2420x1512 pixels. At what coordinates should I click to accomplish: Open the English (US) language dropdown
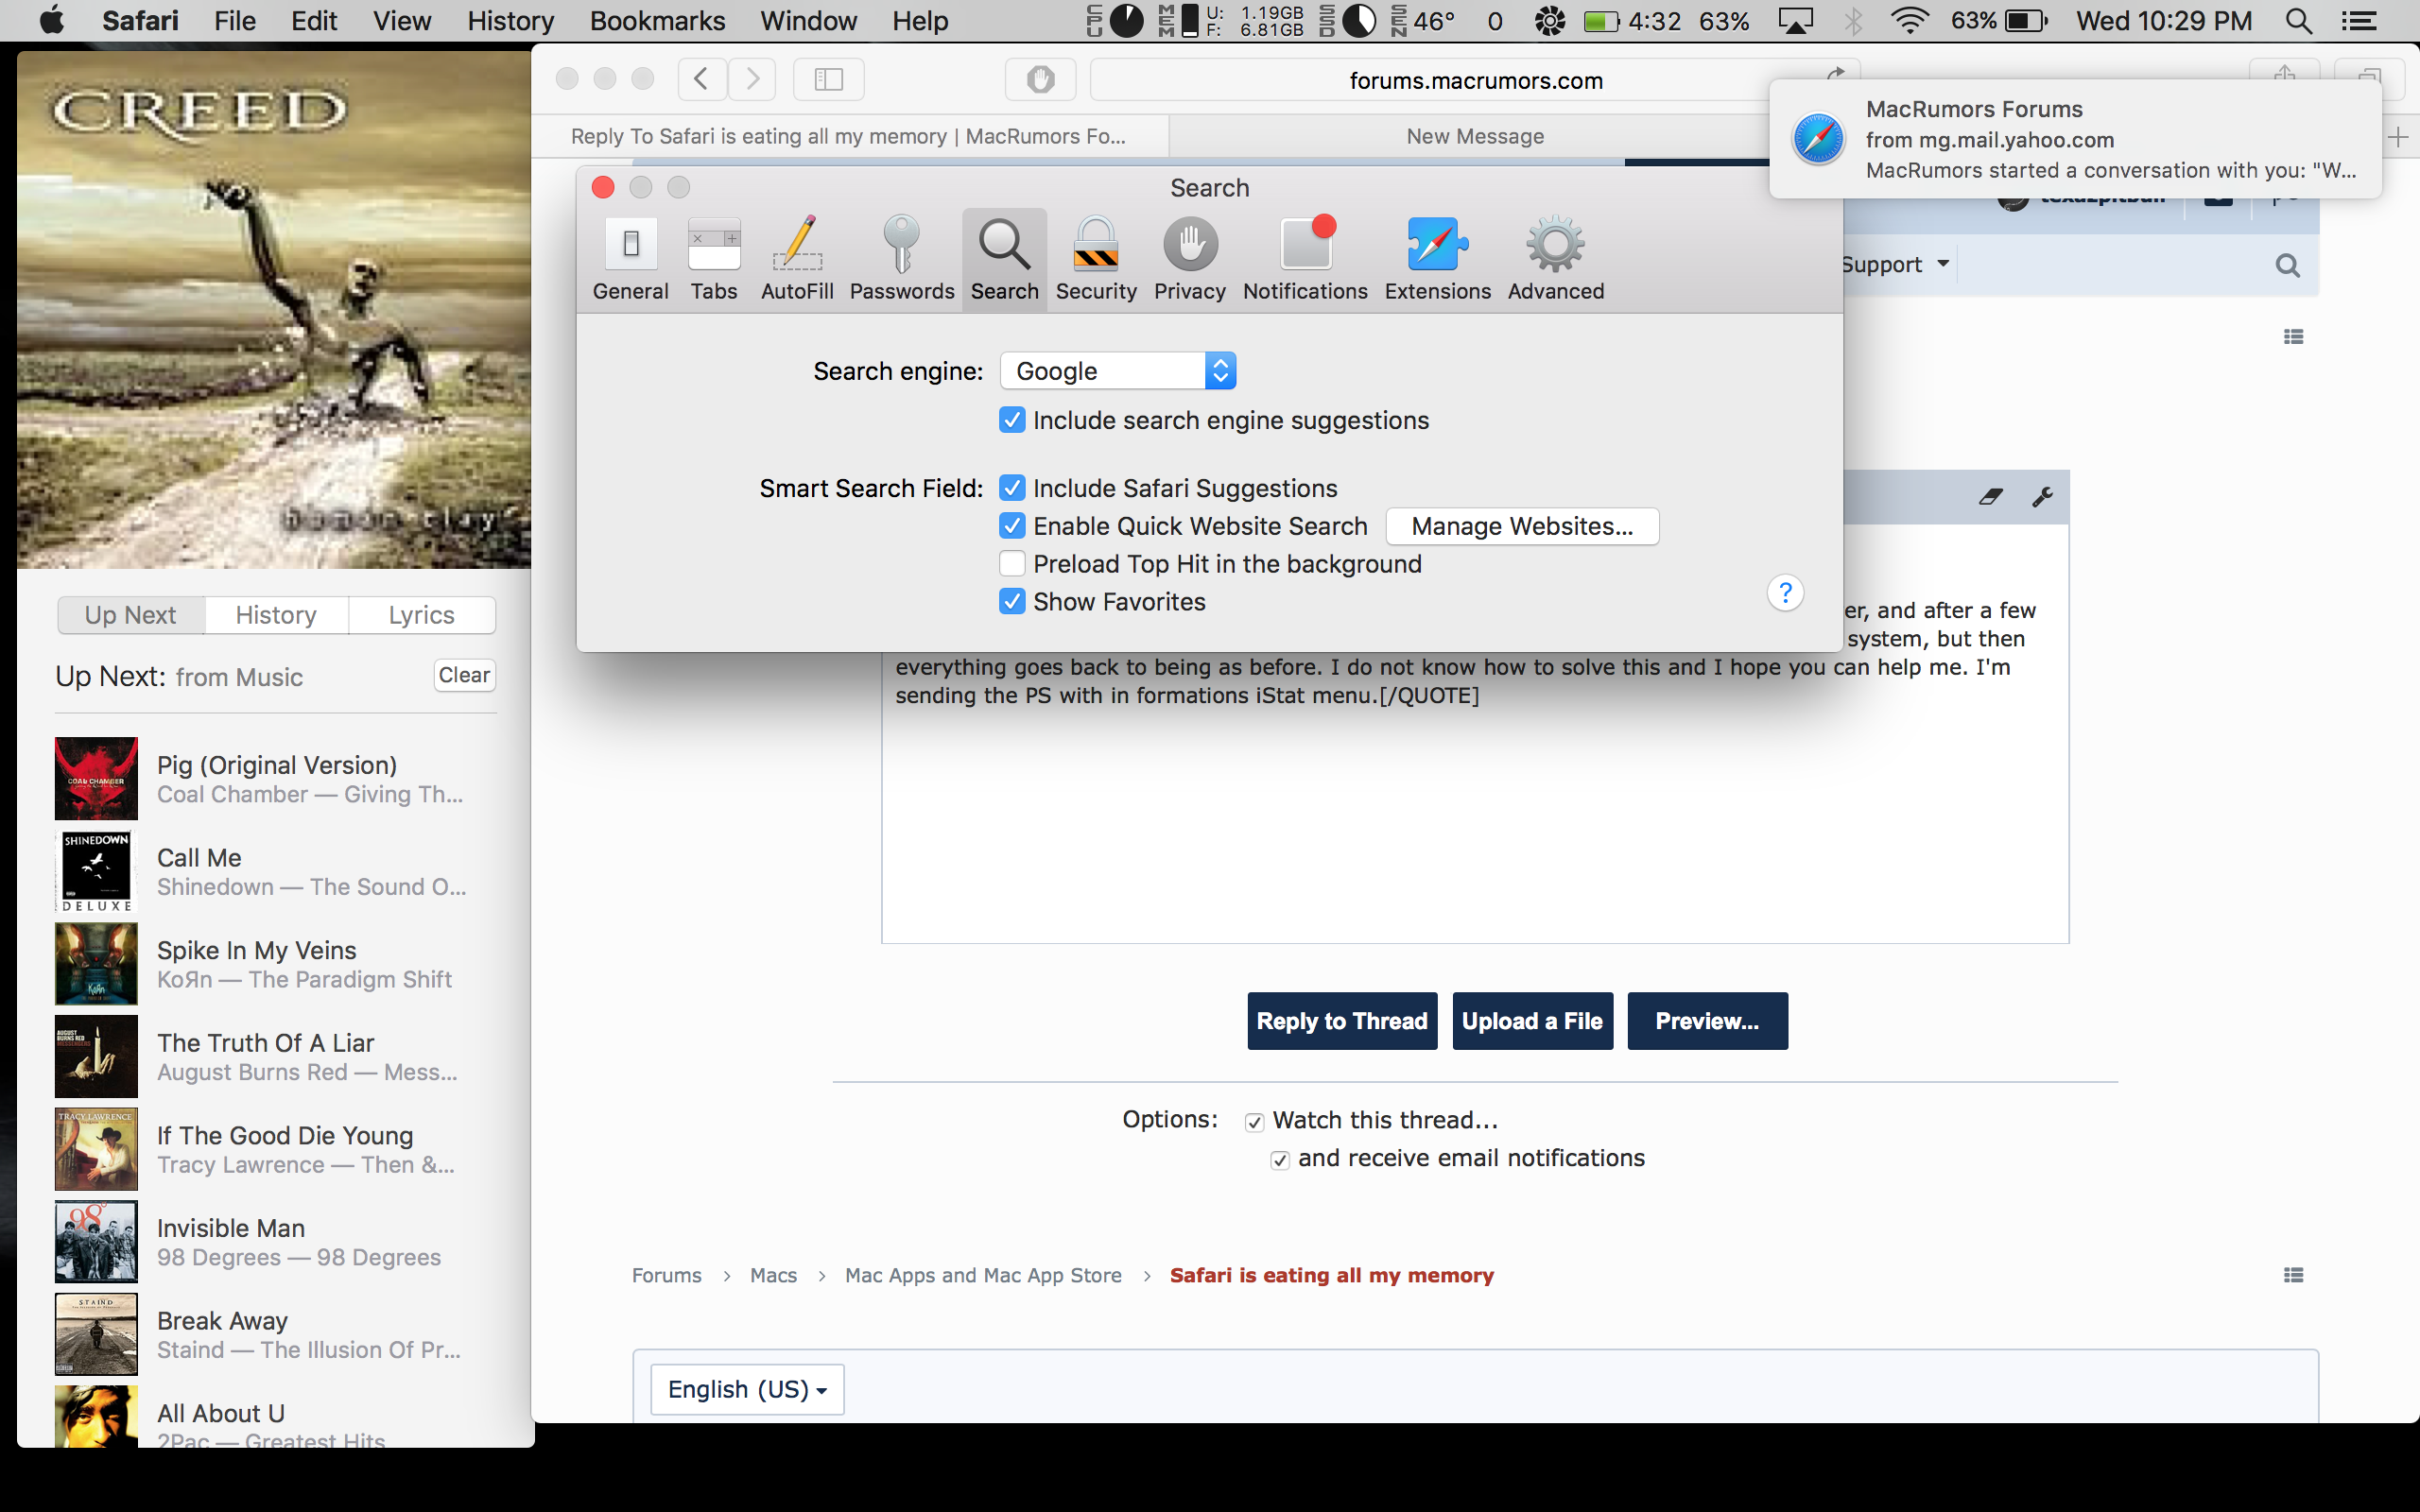(747, 1389)
